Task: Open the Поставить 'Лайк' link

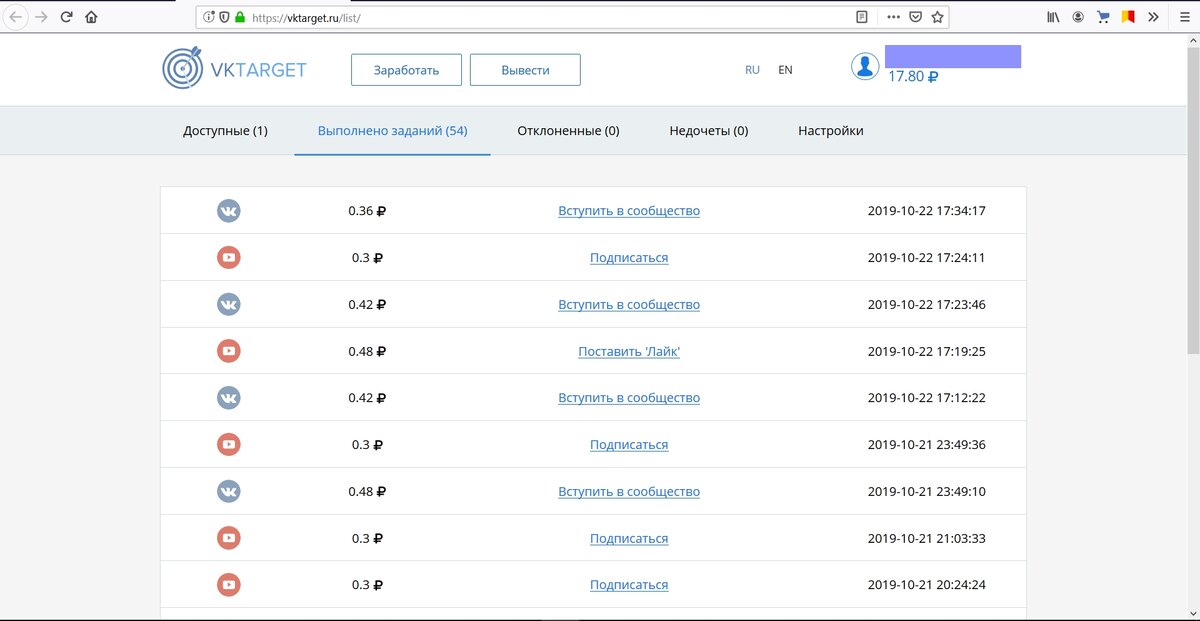Action: pyautogui.click(x=629, y=351)
